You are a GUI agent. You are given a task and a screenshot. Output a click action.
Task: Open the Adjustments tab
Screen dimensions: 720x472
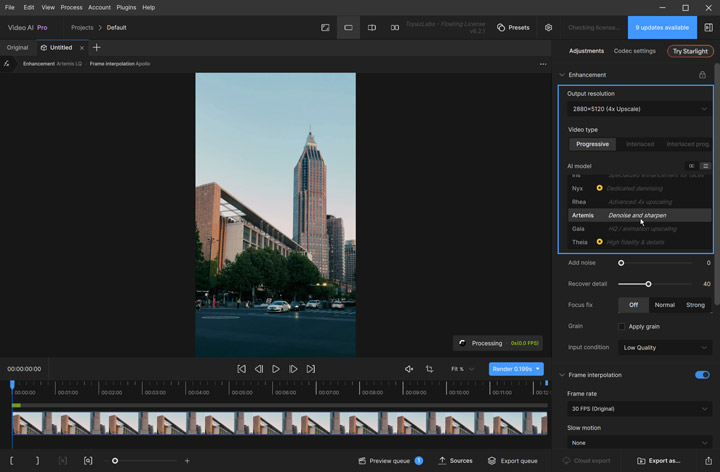tap(586, 51)
